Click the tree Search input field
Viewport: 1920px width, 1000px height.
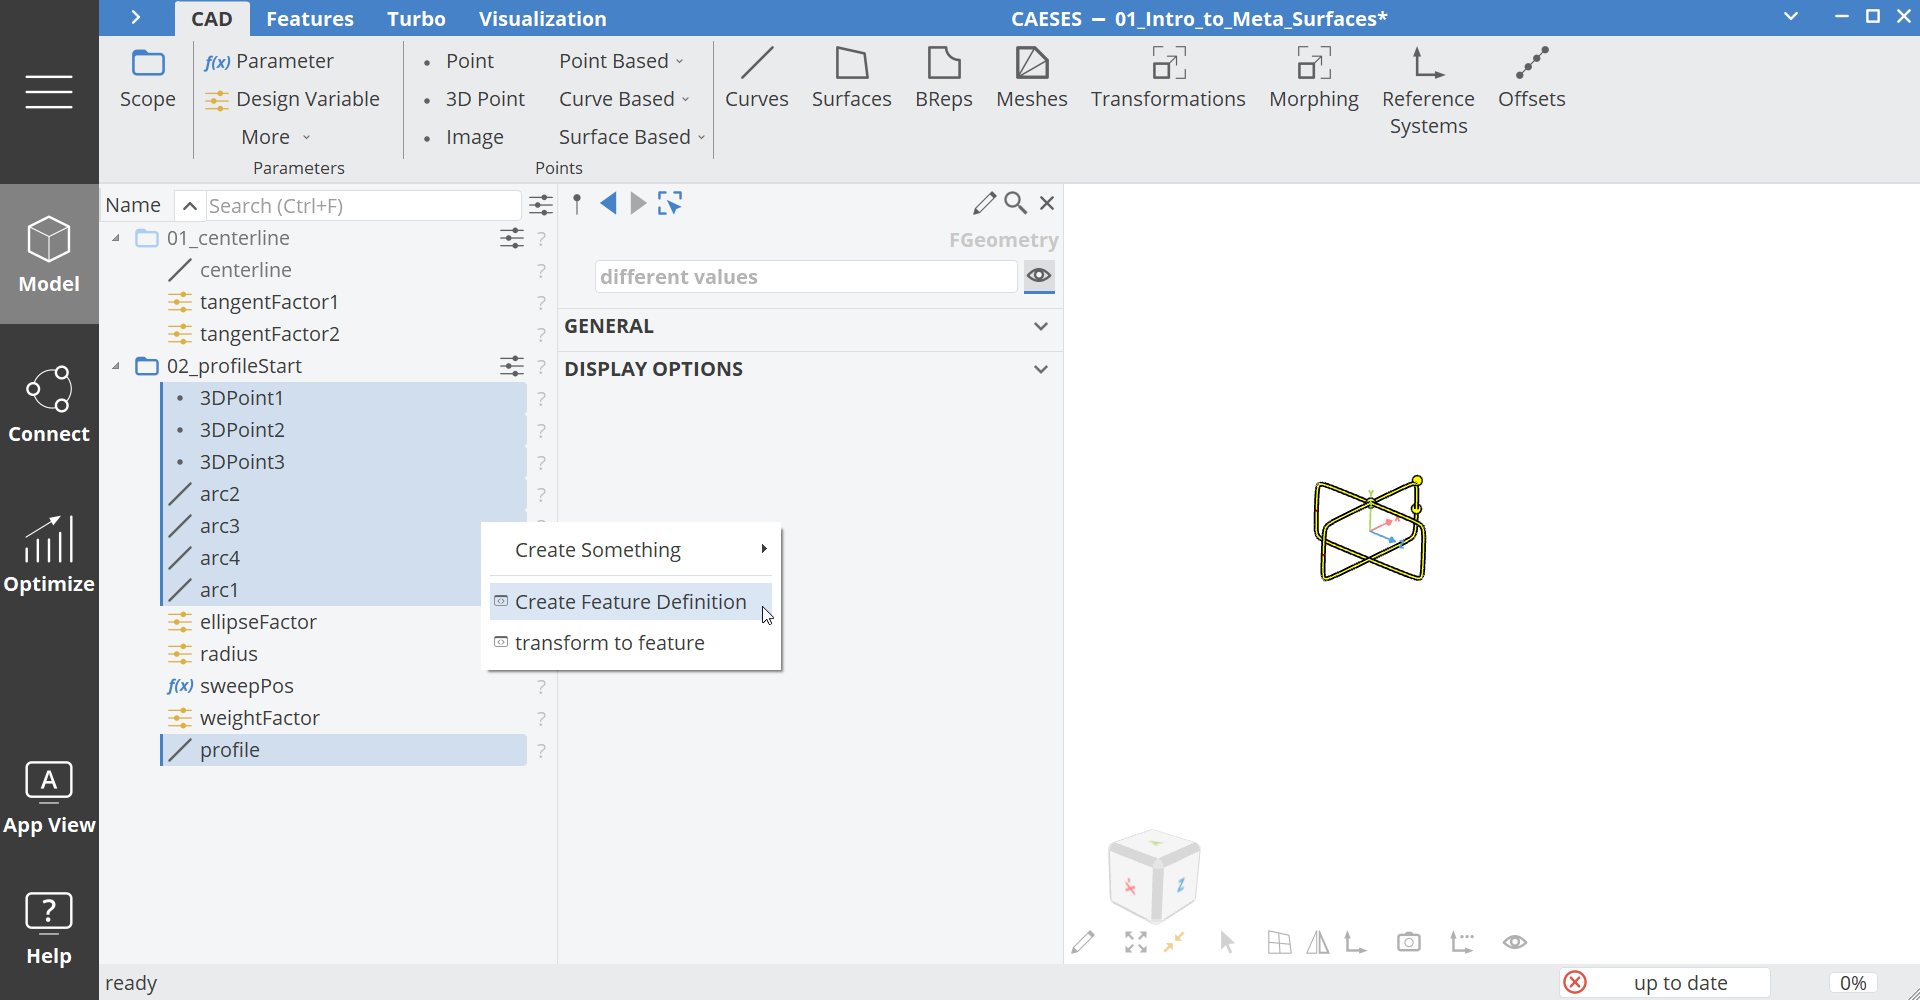pyautogui.click(x=362, y=206)
